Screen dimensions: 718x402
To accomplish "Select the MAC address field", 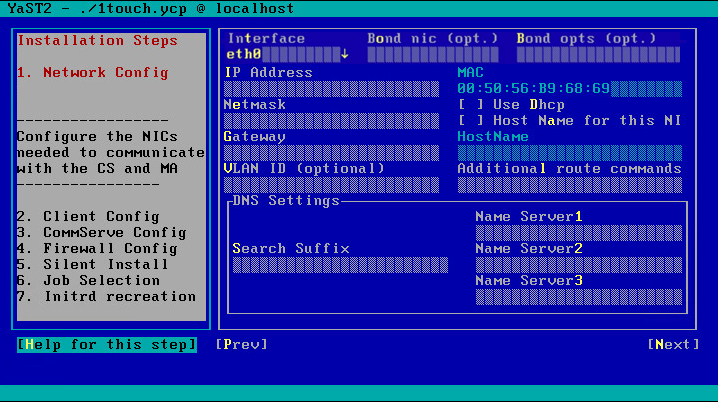I will tap(569, 88).
